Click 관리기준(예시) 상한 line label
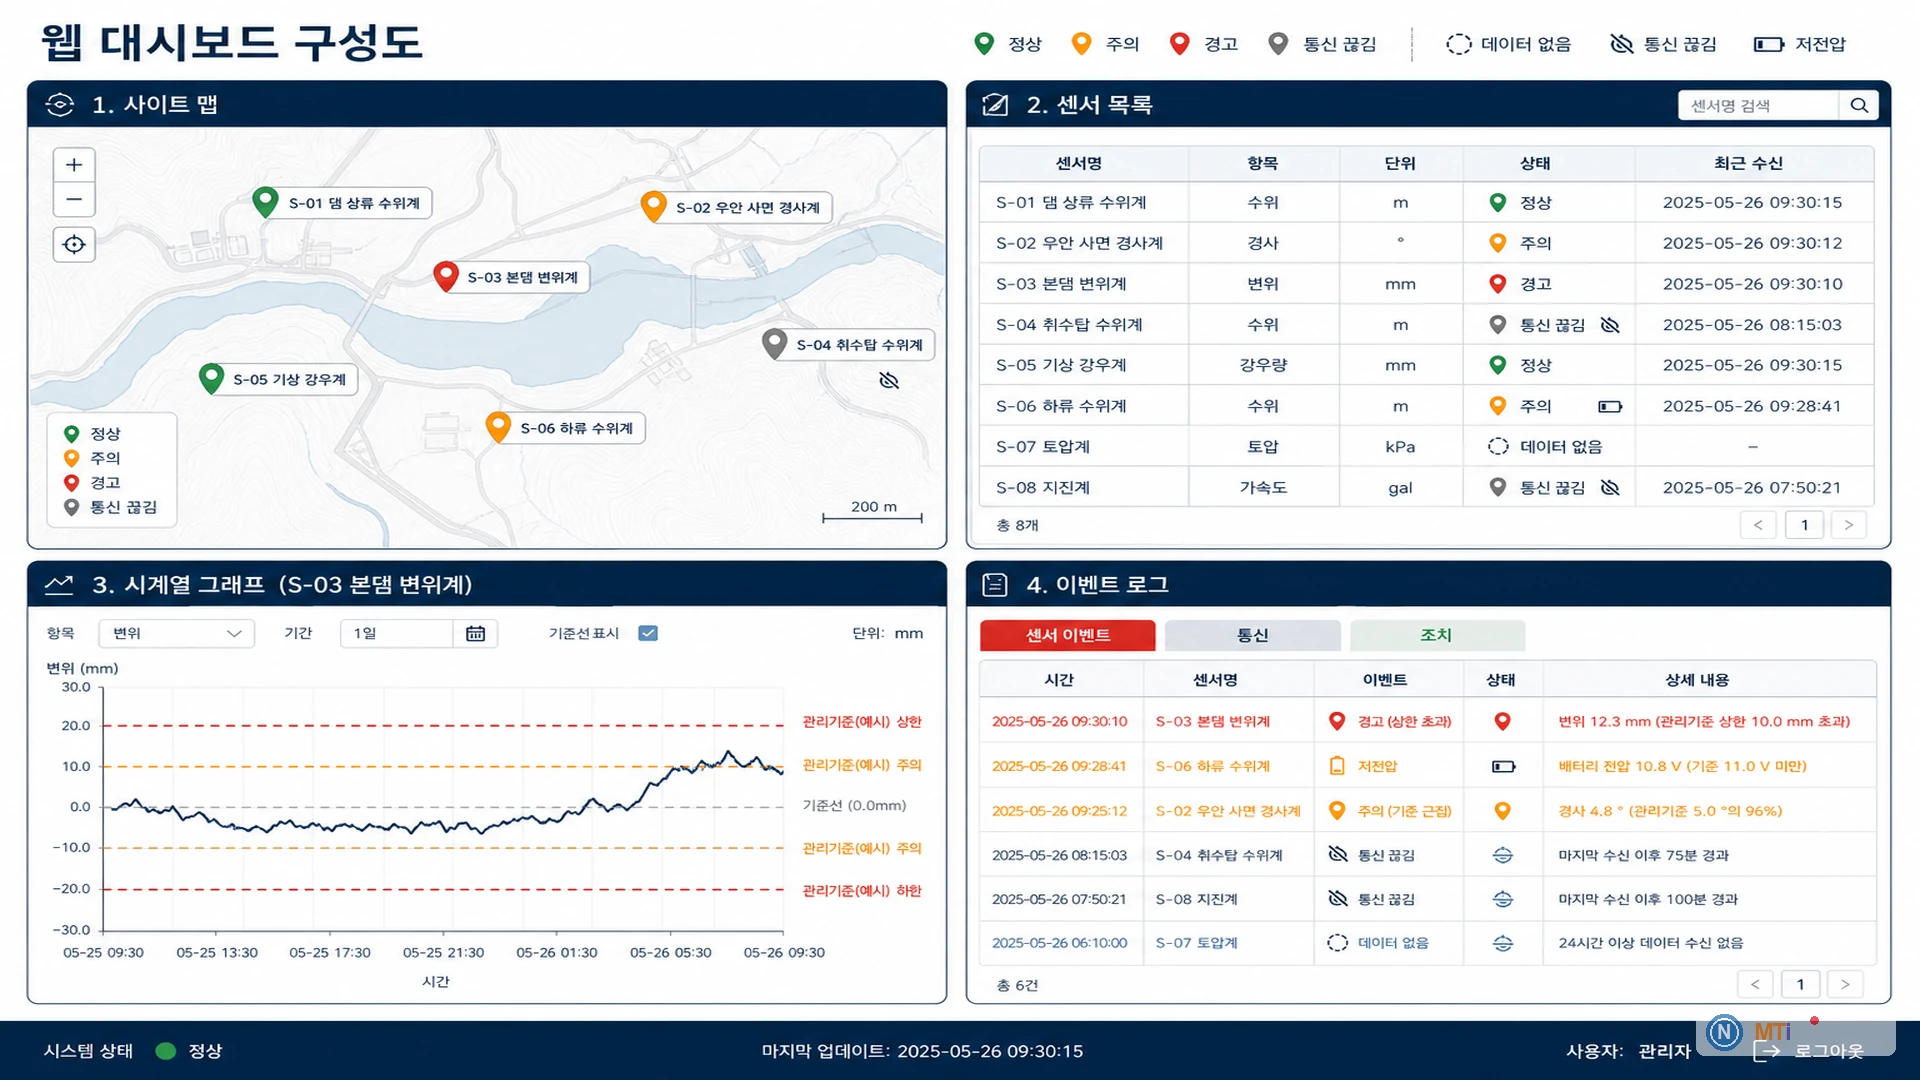1920x1080 pixels. click(862, 722)
